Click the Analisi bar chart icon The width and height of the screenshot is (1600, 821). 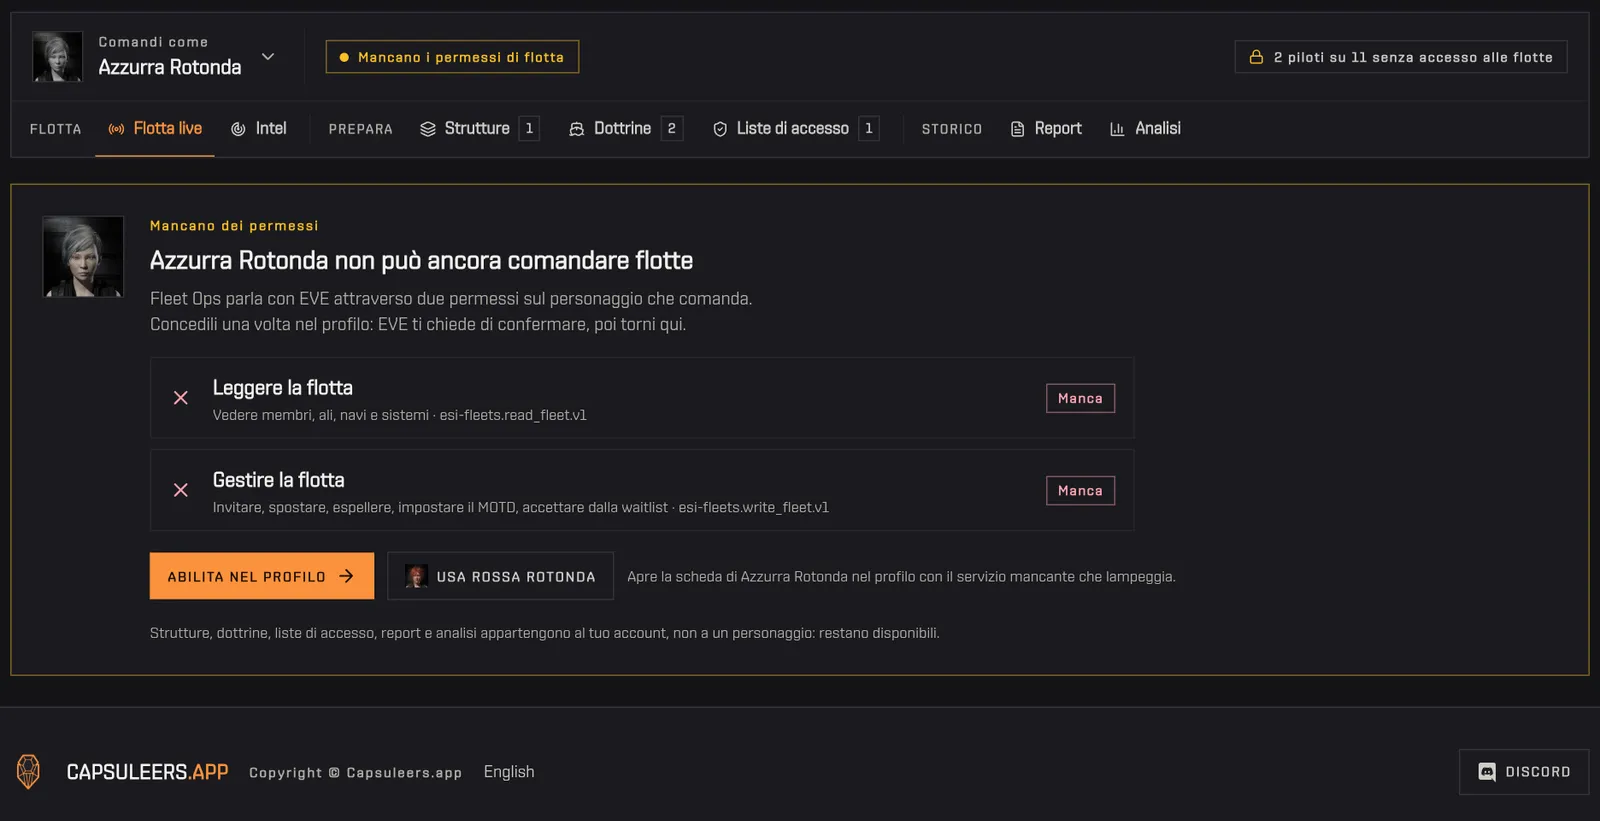[1118, 129]
